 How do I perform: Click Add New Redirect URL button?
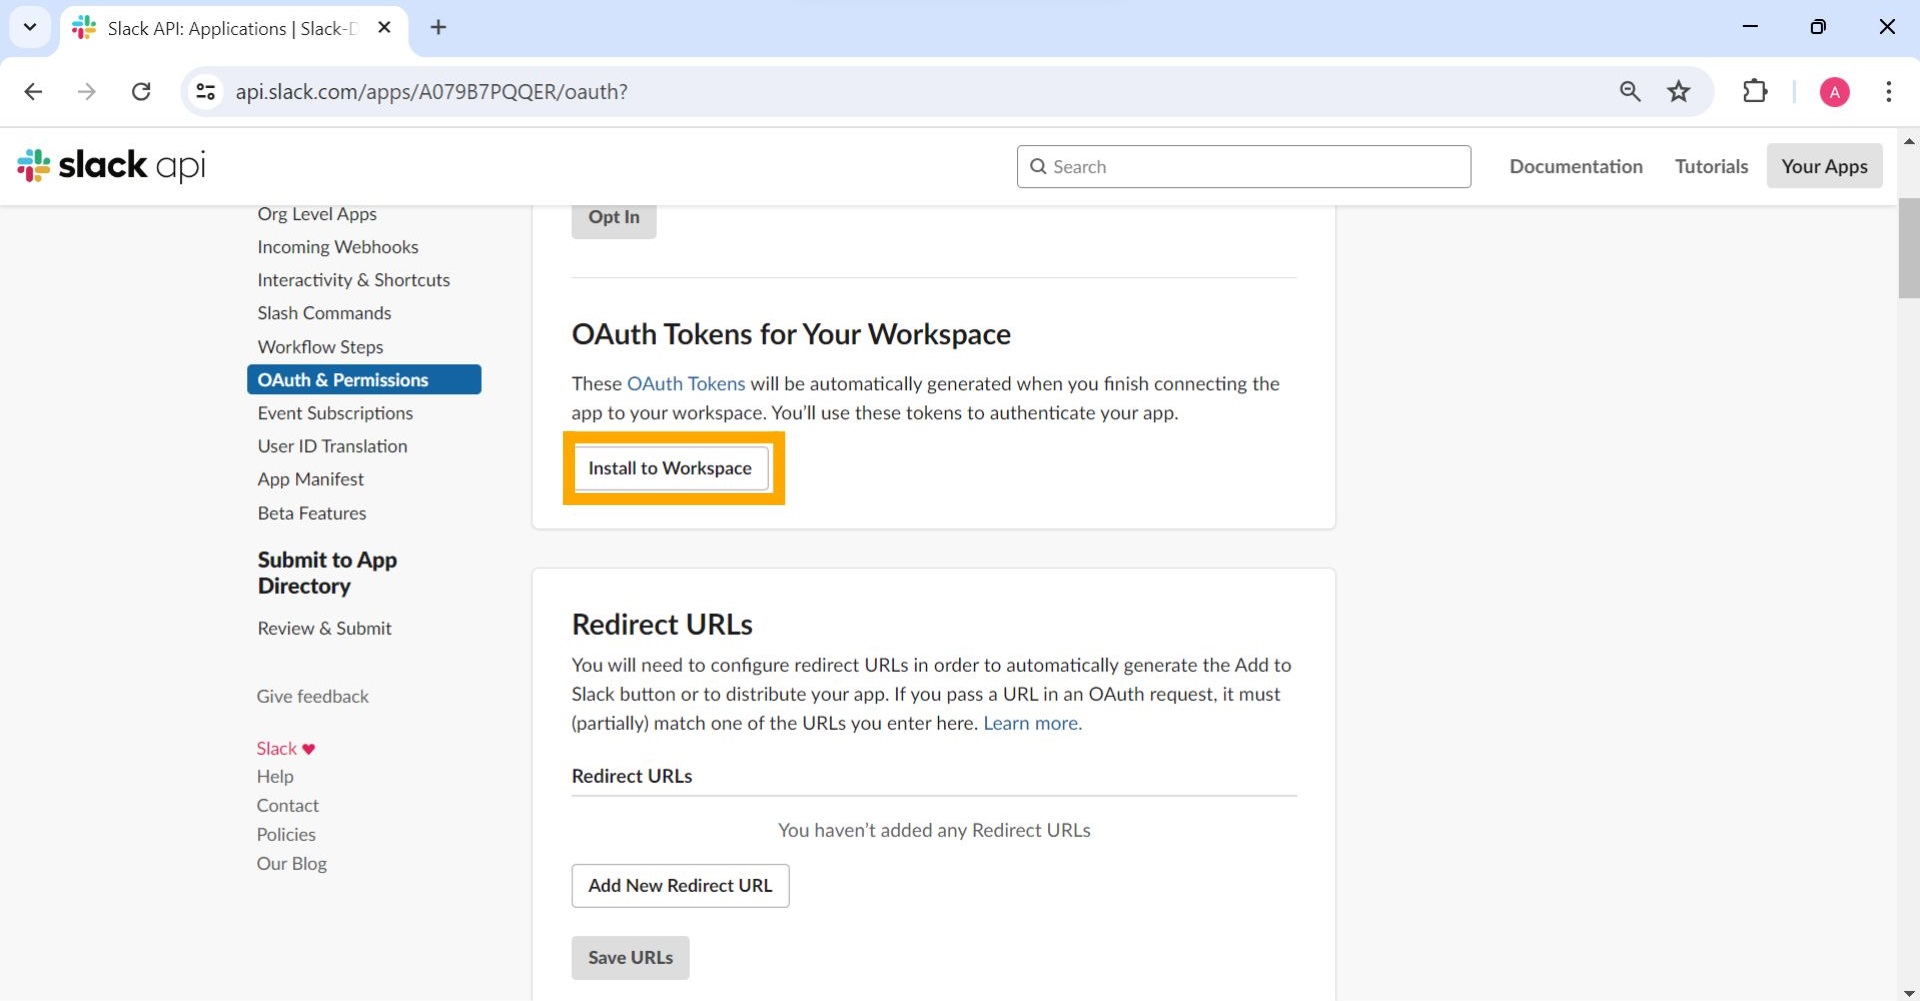pyautogui.click(x=680, y=886)
